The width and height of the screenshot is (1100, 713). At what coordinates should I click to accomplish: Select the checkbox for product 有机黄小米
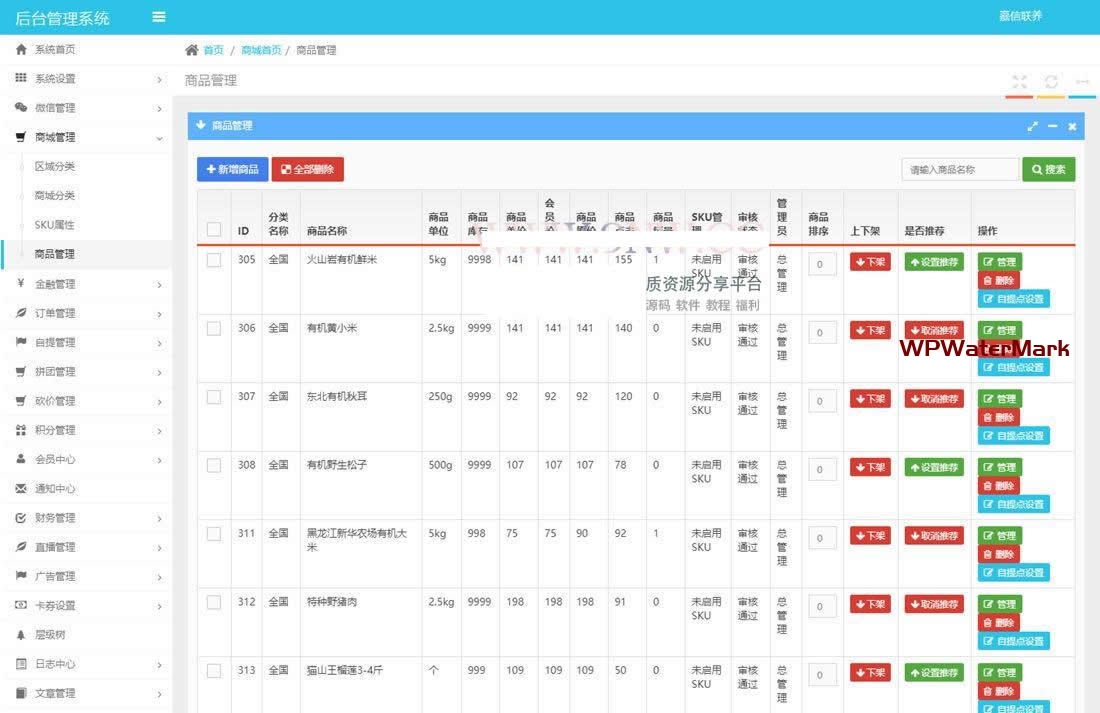[x=214, y=328]
